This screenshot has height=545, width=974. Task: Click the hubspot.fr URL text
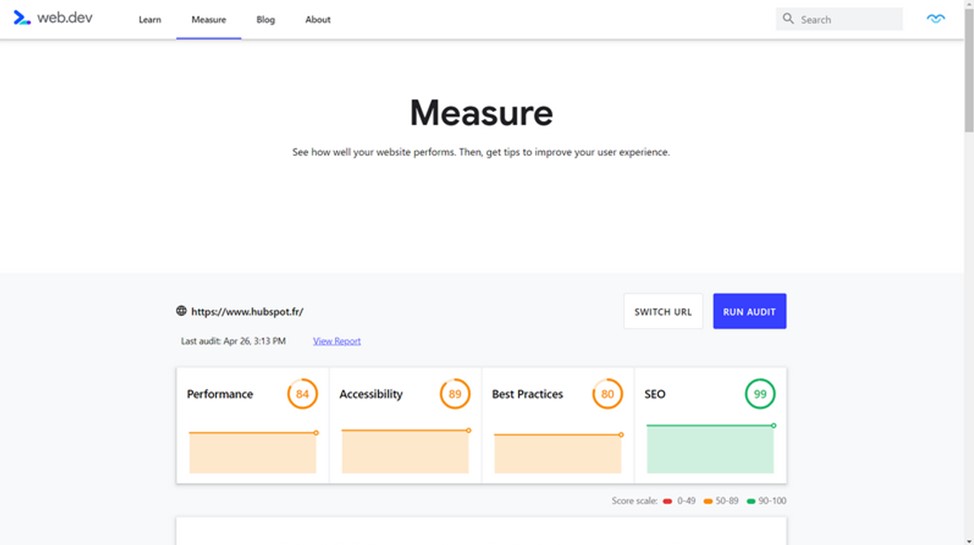point(247,312)
